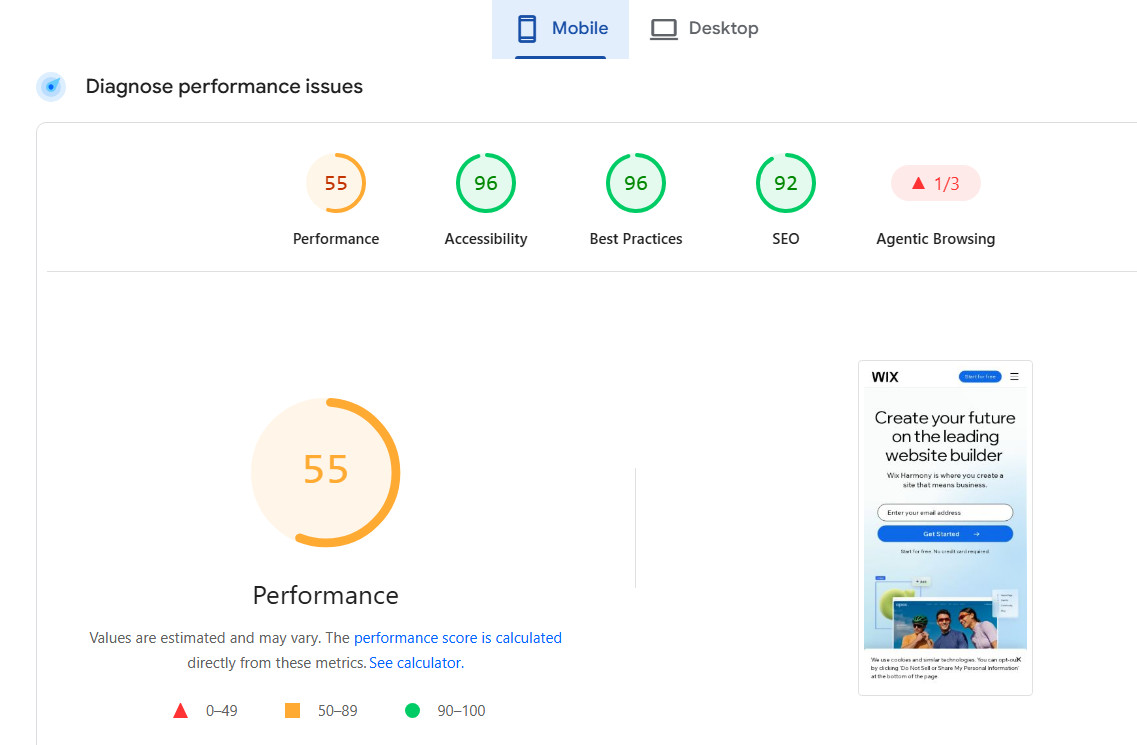Click the large 'Performance' title text
The height and width of the screenshot is (745, 1137).
(x=326, y=596)
